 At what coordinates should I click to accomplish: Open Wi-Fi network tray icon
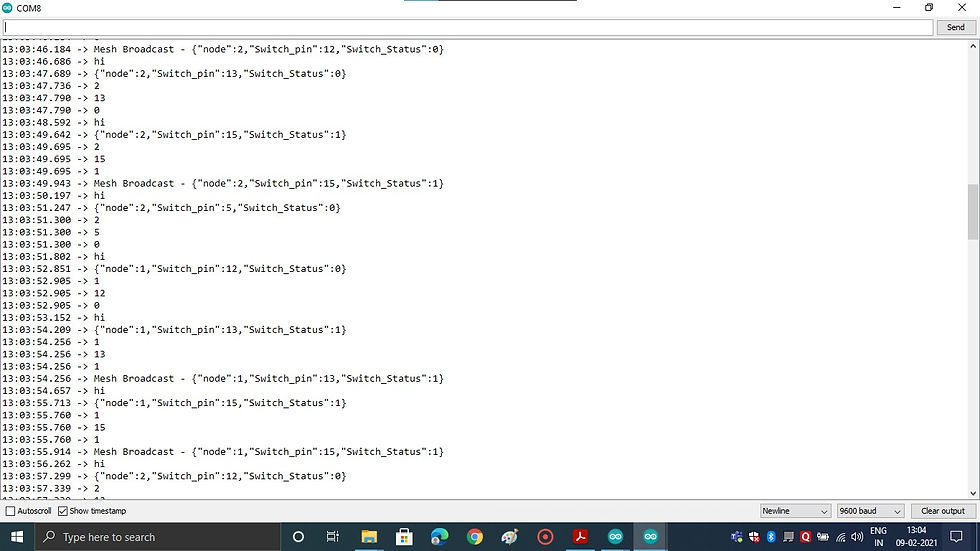[841, 537]
